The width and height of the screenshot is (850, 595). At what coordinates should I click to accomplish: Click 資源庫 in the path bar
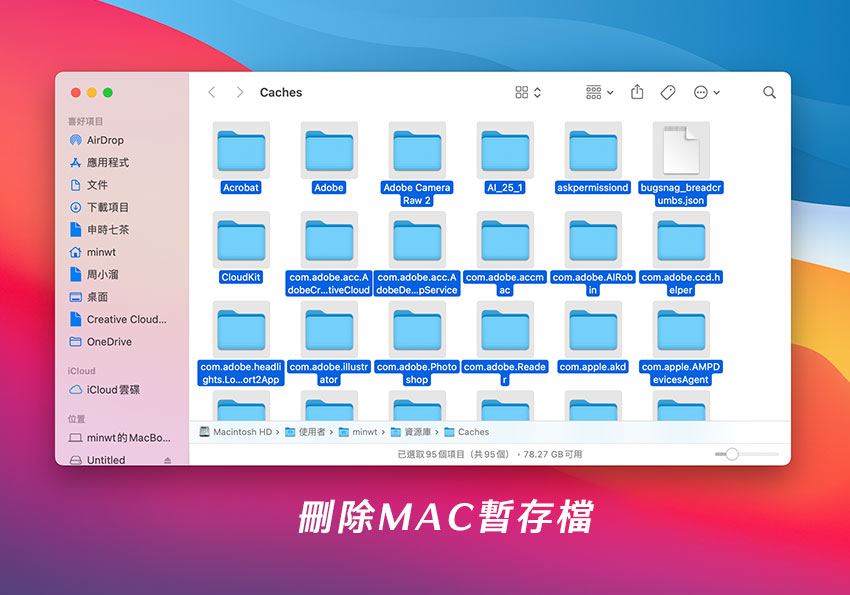(x=411, y=432)
